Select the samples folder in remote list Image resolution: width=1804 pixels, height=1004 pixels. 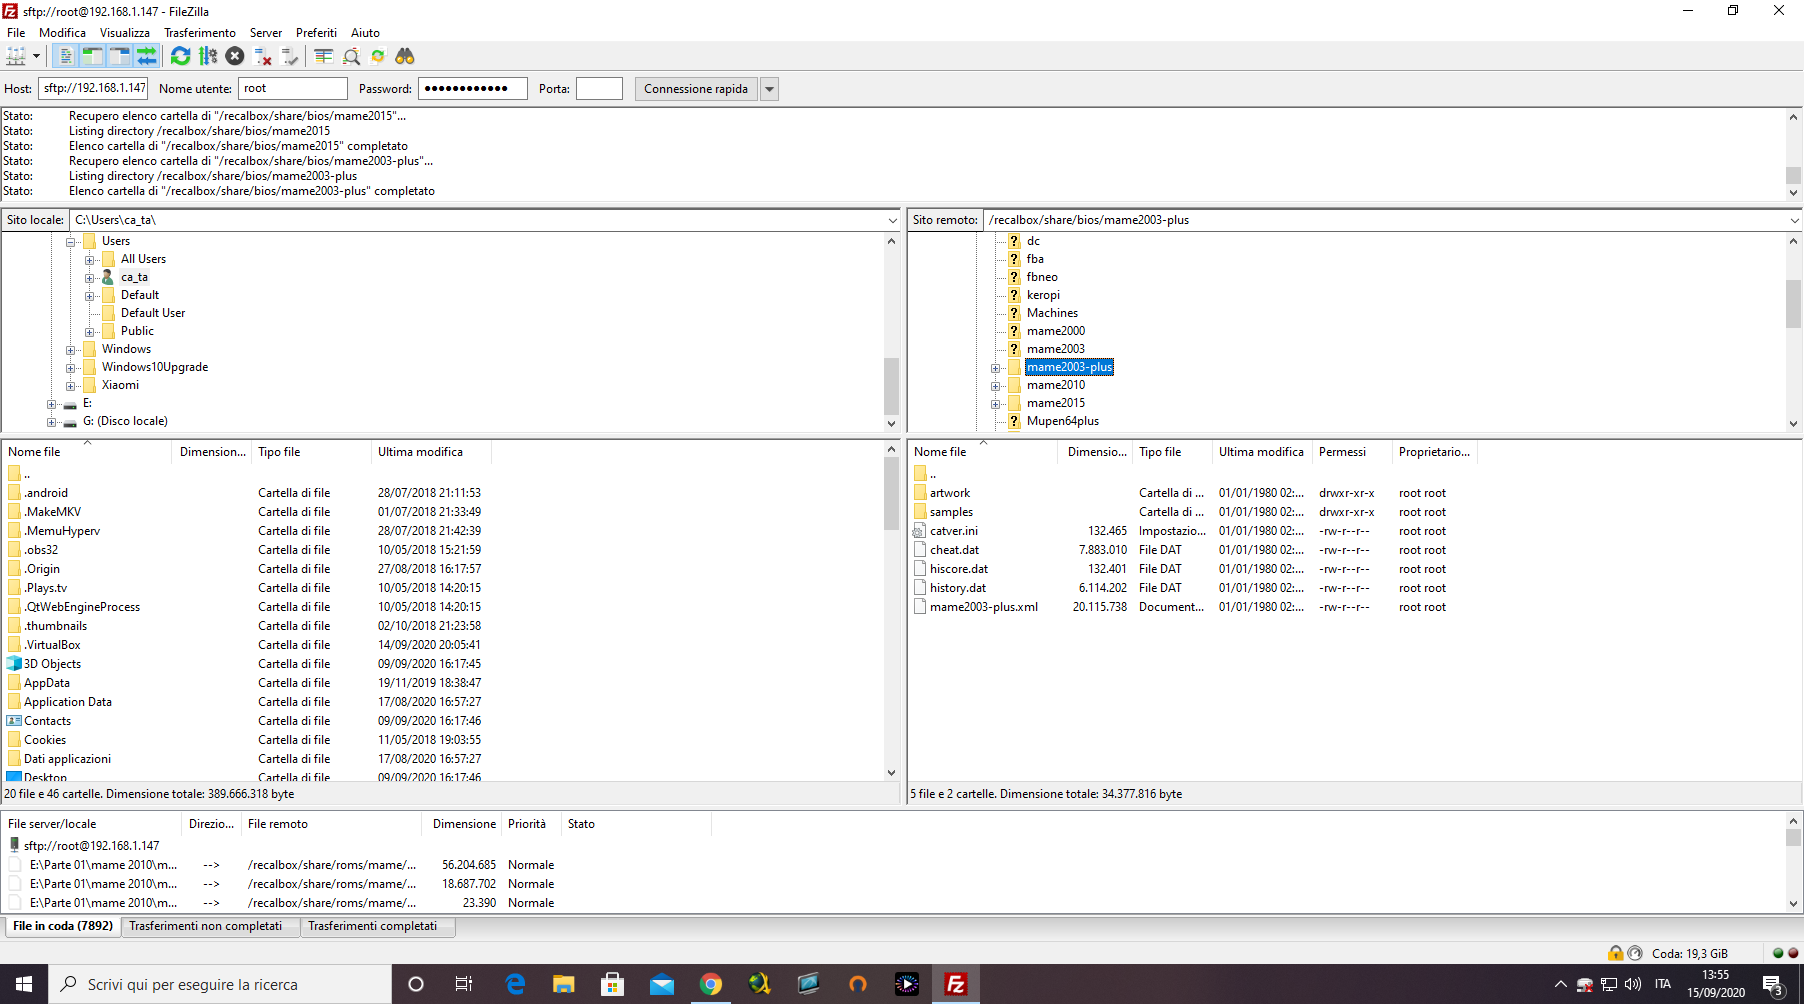tap(951, 512)
